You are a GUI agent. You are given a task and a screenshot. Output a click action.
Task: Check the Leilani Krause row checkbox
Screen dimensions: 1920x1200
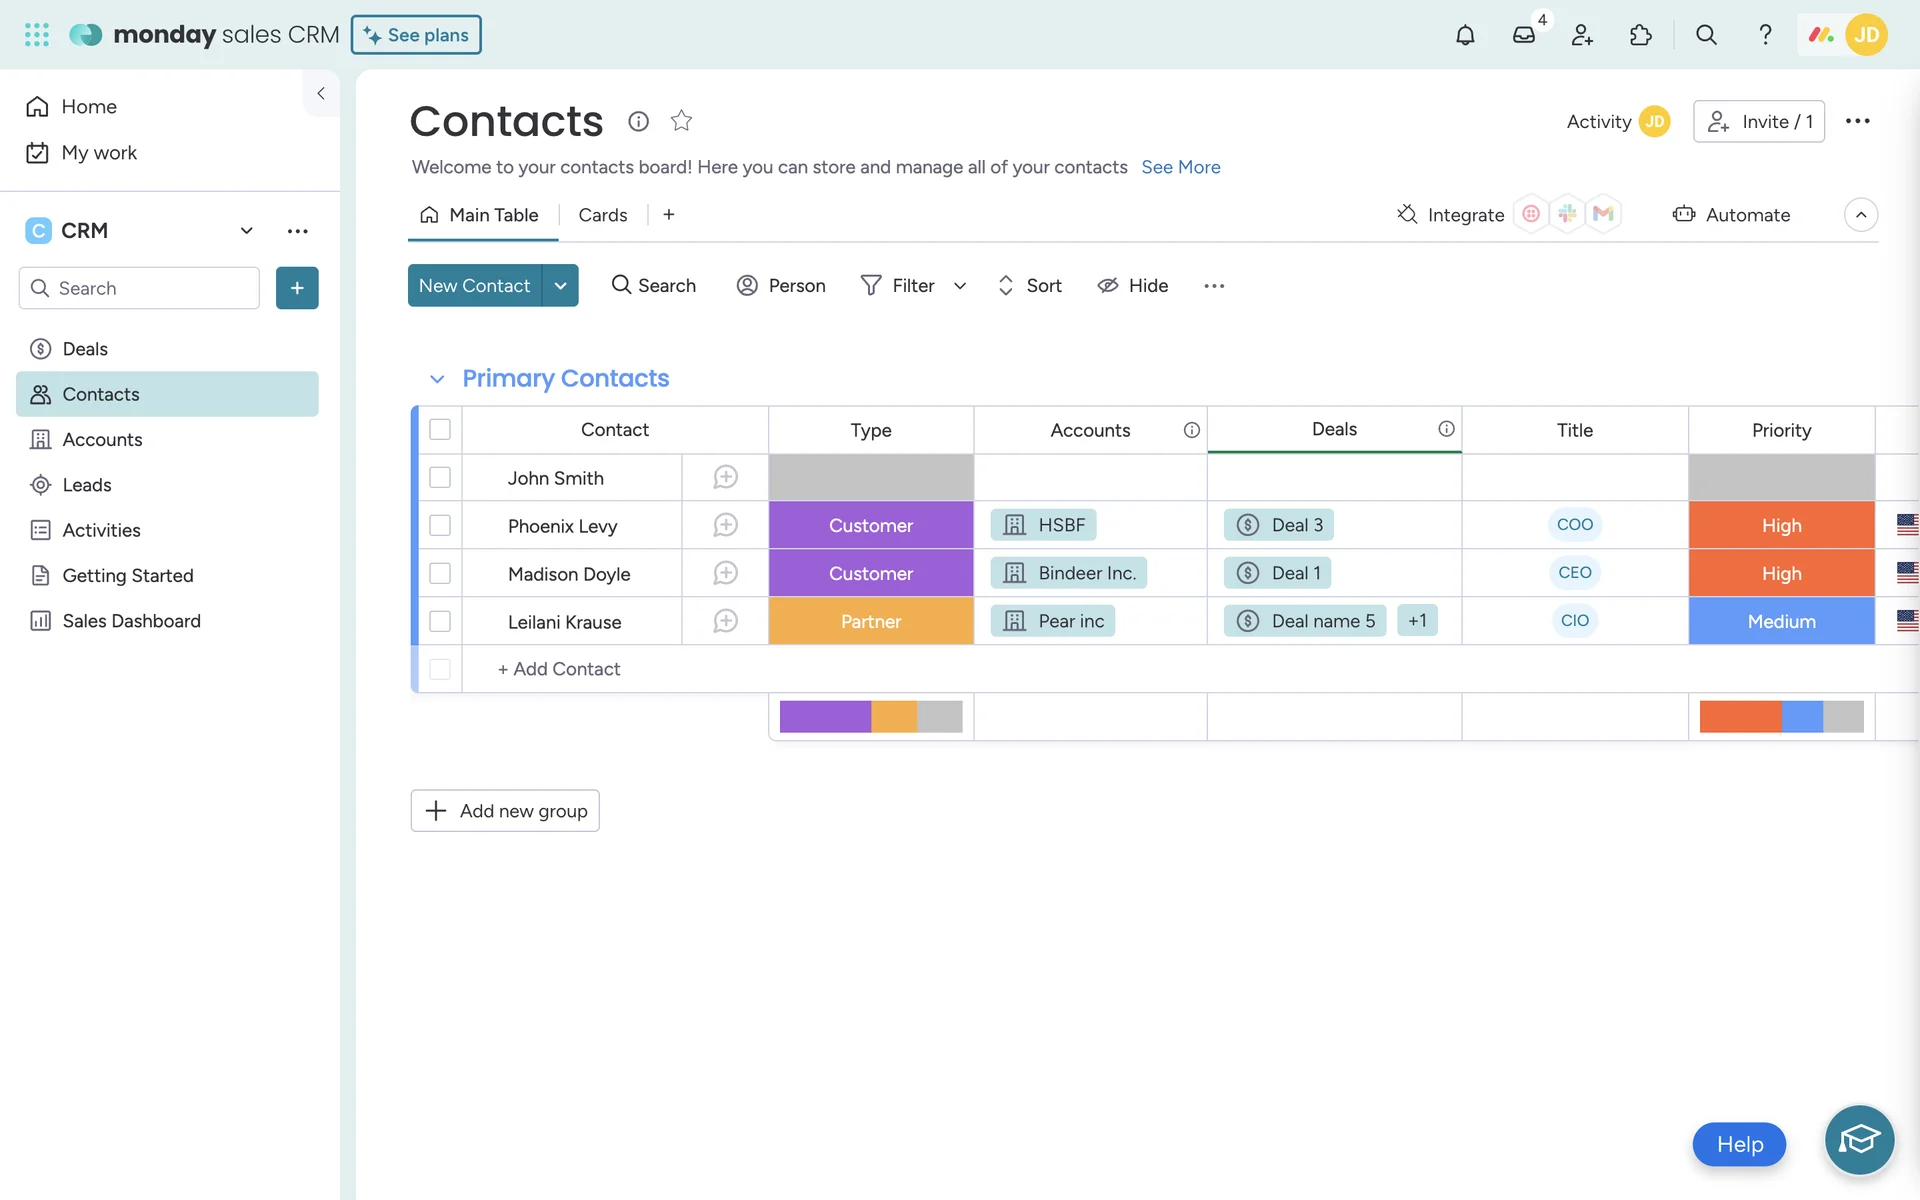440,621
